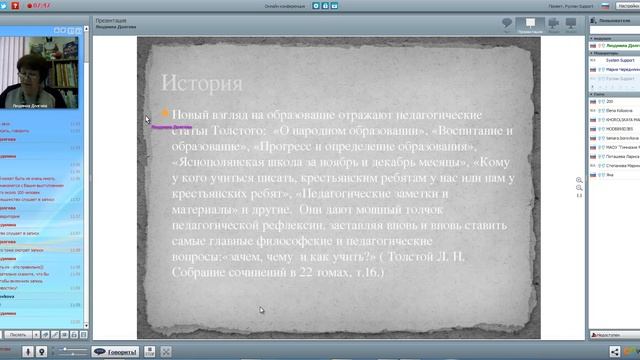This screenshot has width=640, height=360.
Task: Switch to the screen monitor mode tab
Action: [571, 24]
